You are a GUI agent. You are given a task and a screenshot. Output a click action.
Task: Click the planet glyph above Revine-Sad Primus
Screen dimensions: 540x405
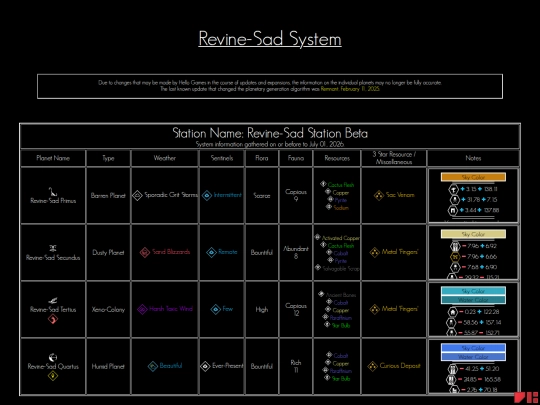click(53, 192)
